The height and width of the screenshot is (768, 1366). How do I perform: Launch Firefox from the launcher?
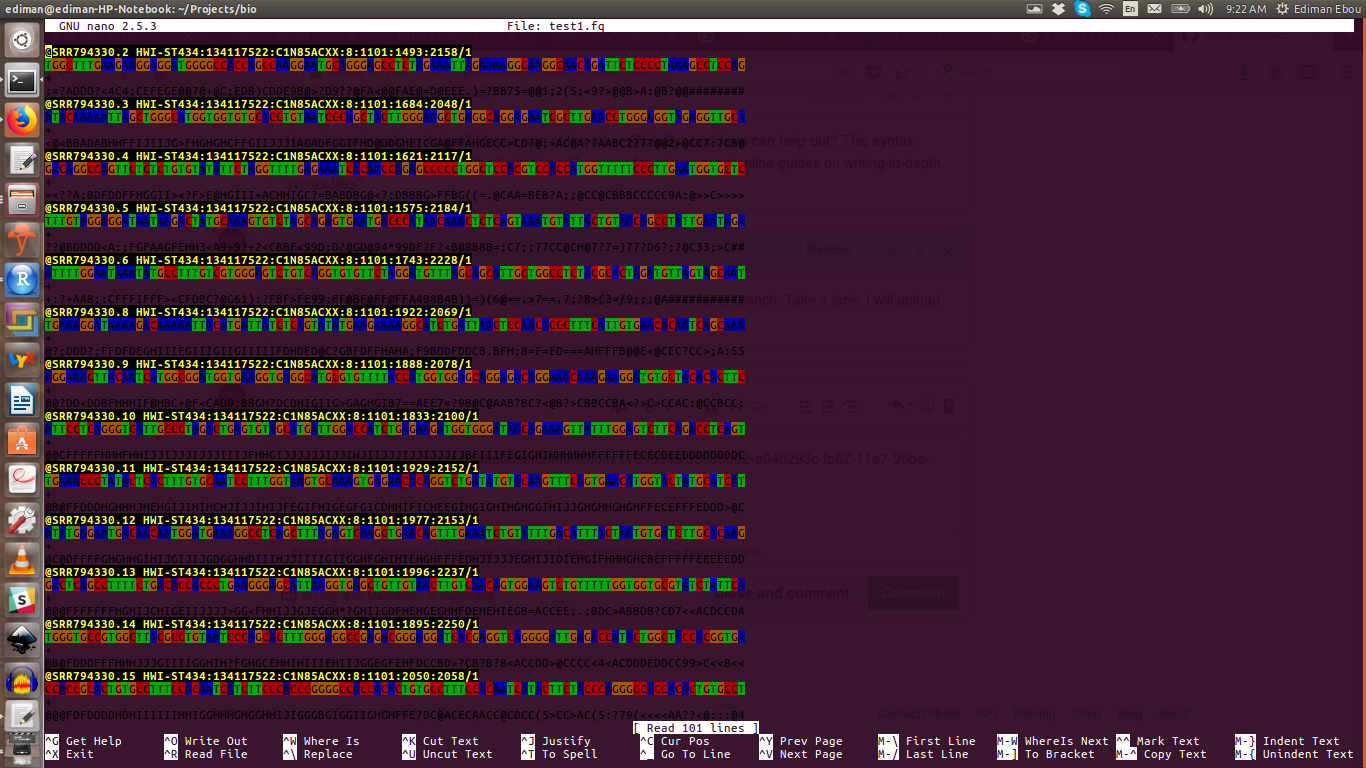click(22, 121)
